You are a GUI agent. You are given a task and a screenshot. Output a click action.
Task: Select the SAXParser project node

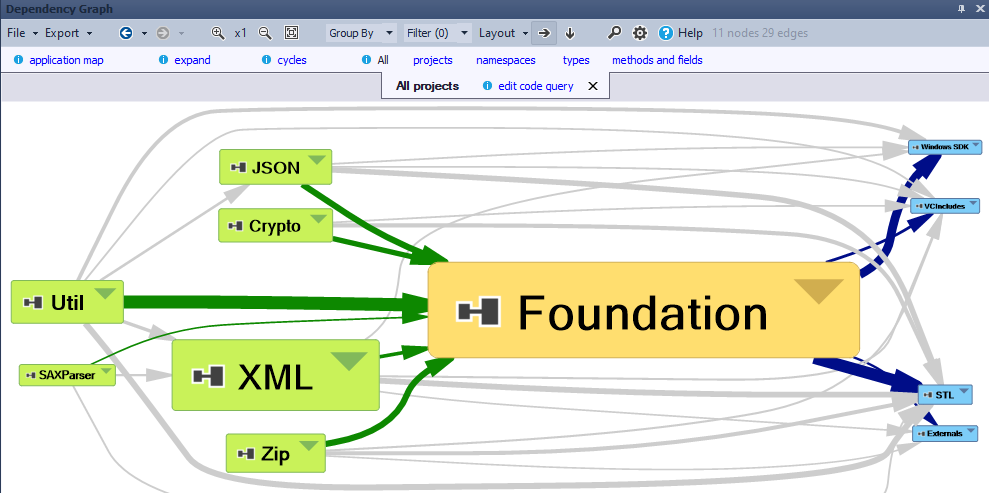coord(67,375)
